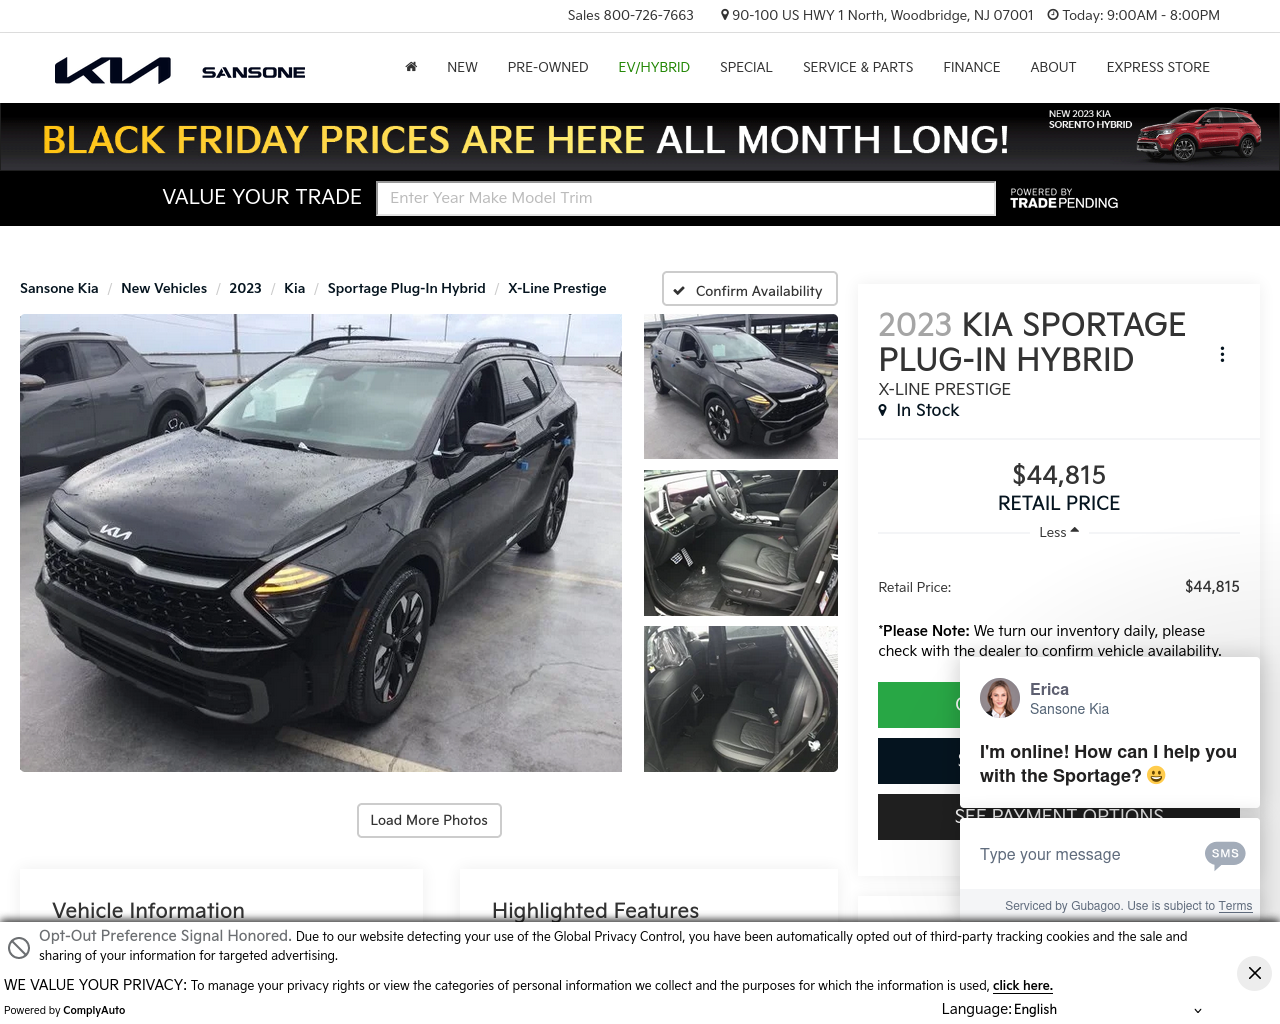Open the SERVICE & PARTS menu
The width and height of the screenshot is (1280, 1024).
pos(858,67)
